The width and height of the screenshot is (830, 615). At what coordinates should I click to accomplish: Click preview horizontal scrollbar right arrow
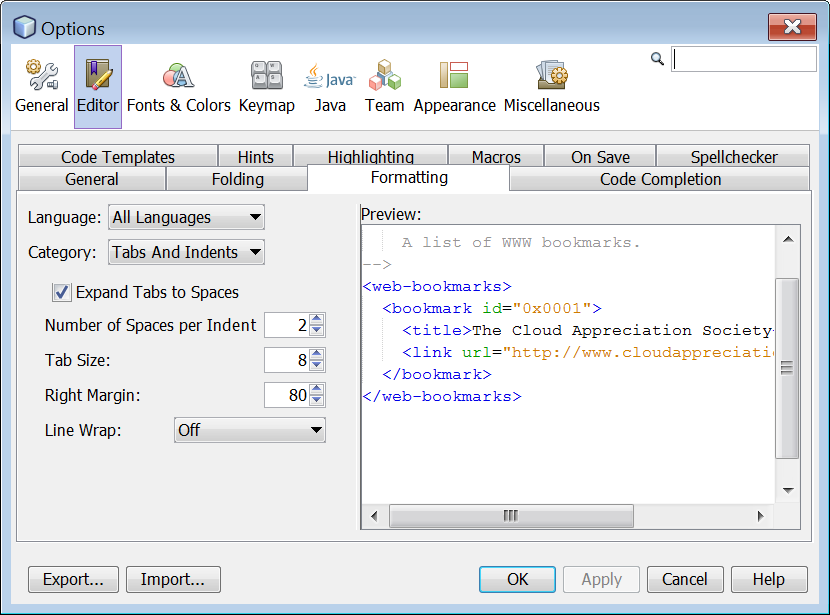(761, 516)
